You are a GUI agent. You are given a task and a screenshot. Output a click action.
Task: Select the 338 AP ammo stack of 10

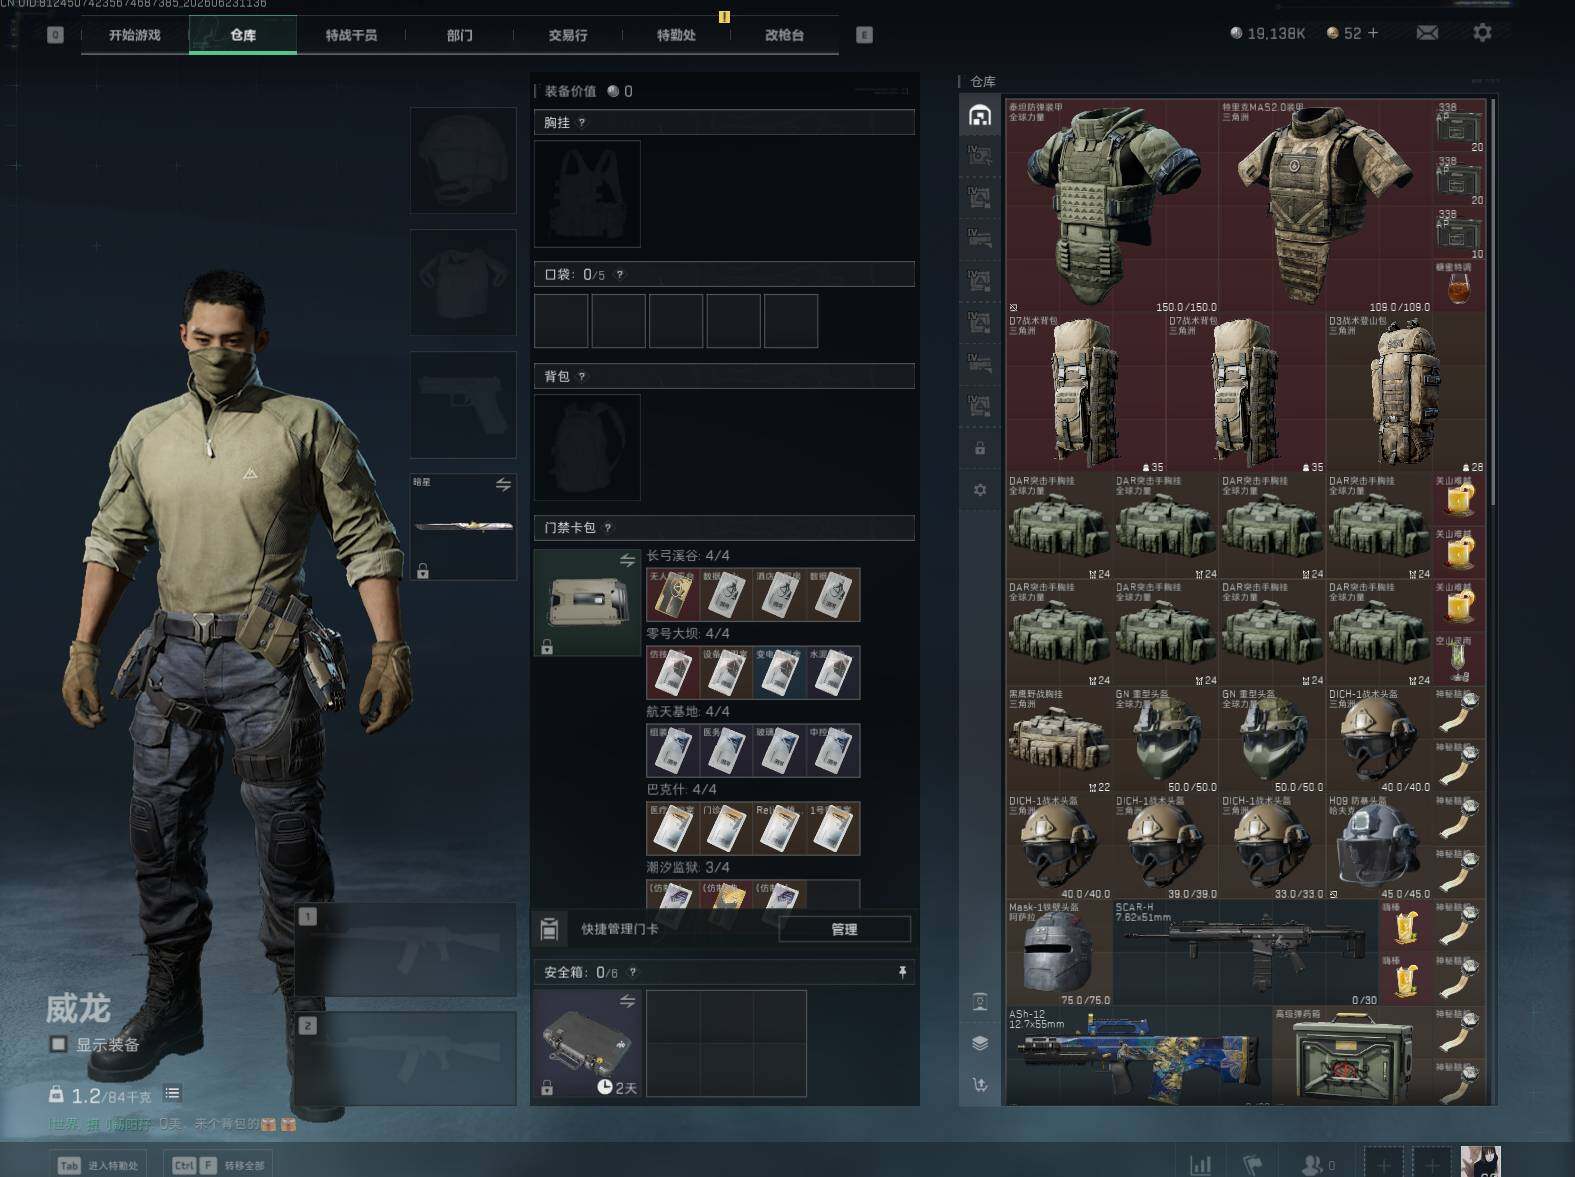tap(1460, 233)
